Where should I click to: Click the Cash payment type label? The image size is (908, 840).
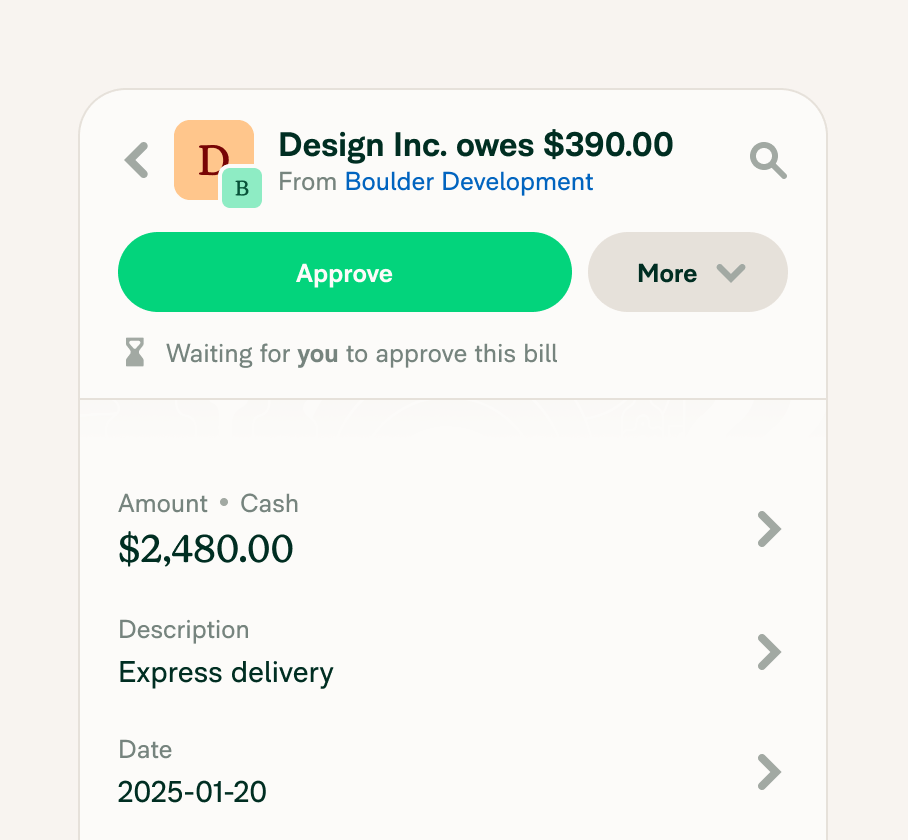(x=269, y=504)
